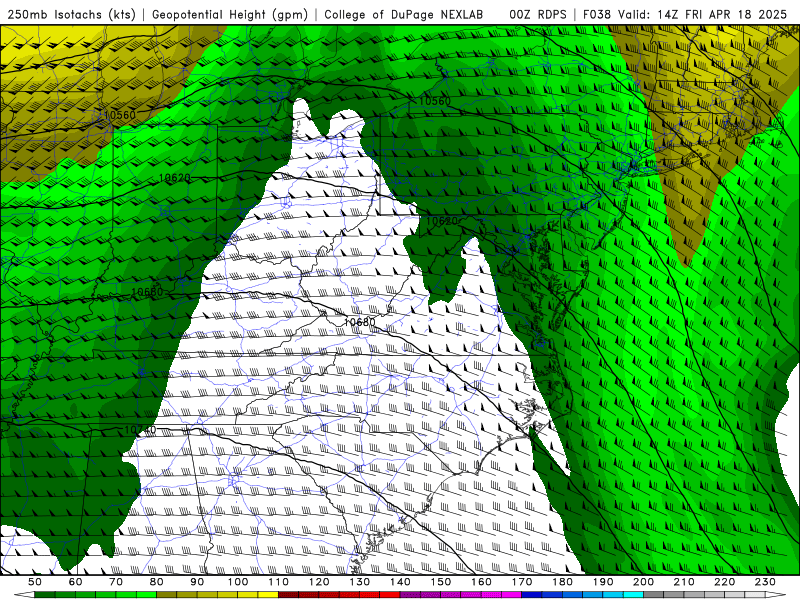Click the bright yellow swatch just before 110

pos(268,595)
